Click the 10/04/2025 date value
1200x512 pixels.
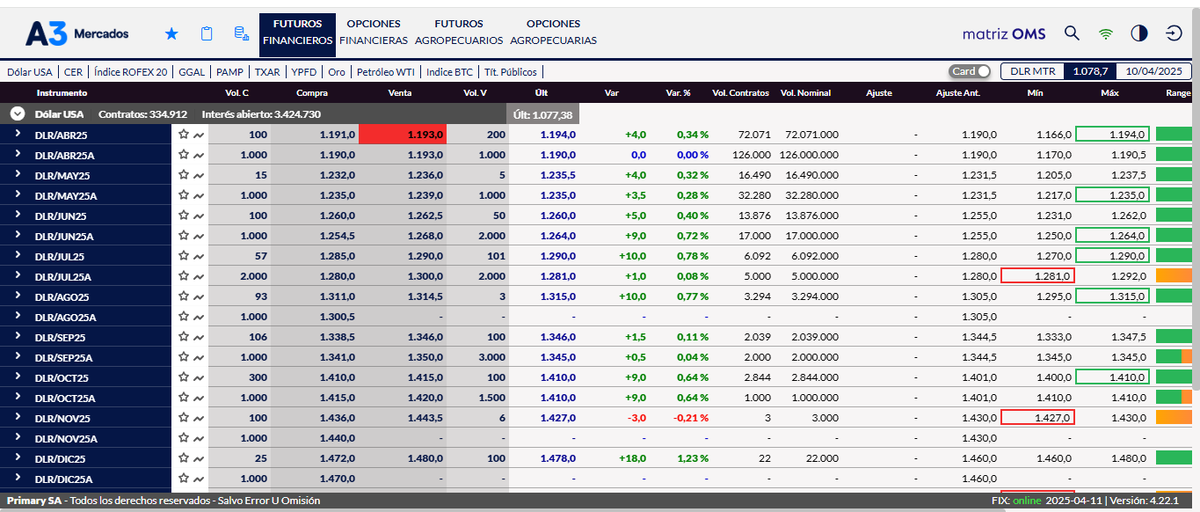click(1154, 71)
